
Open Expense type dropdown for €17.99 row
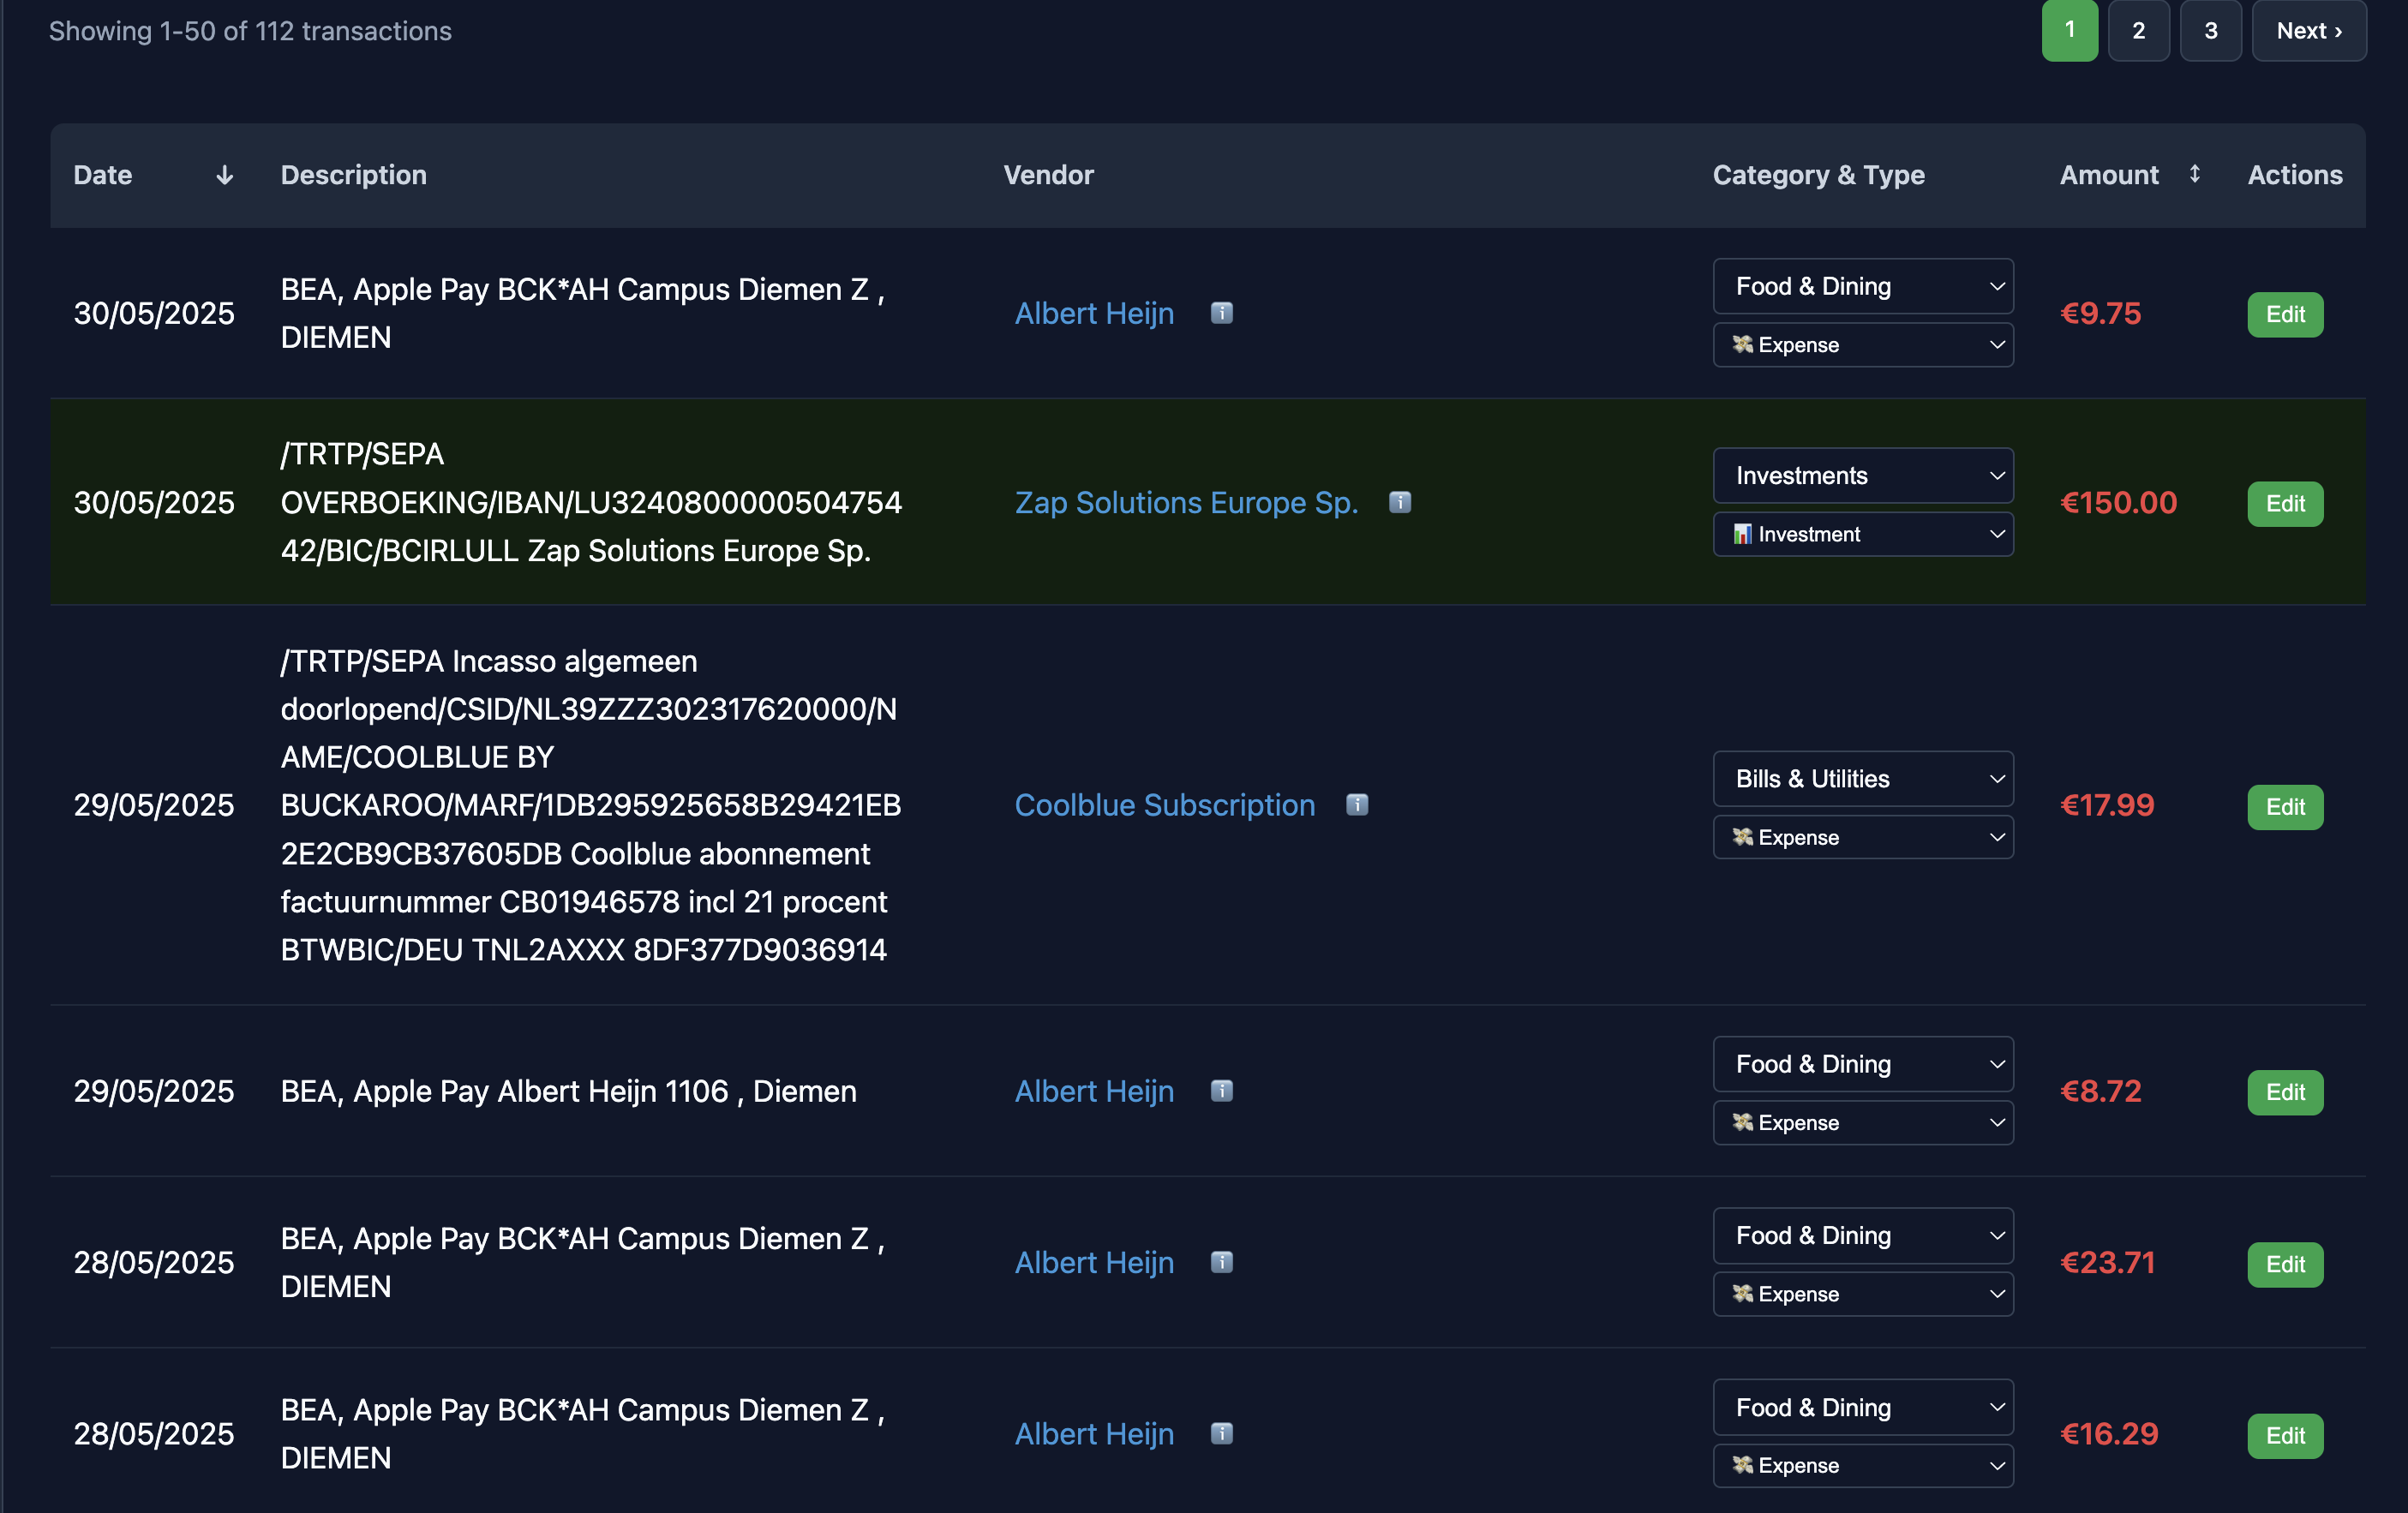(x=1863, y=837)
